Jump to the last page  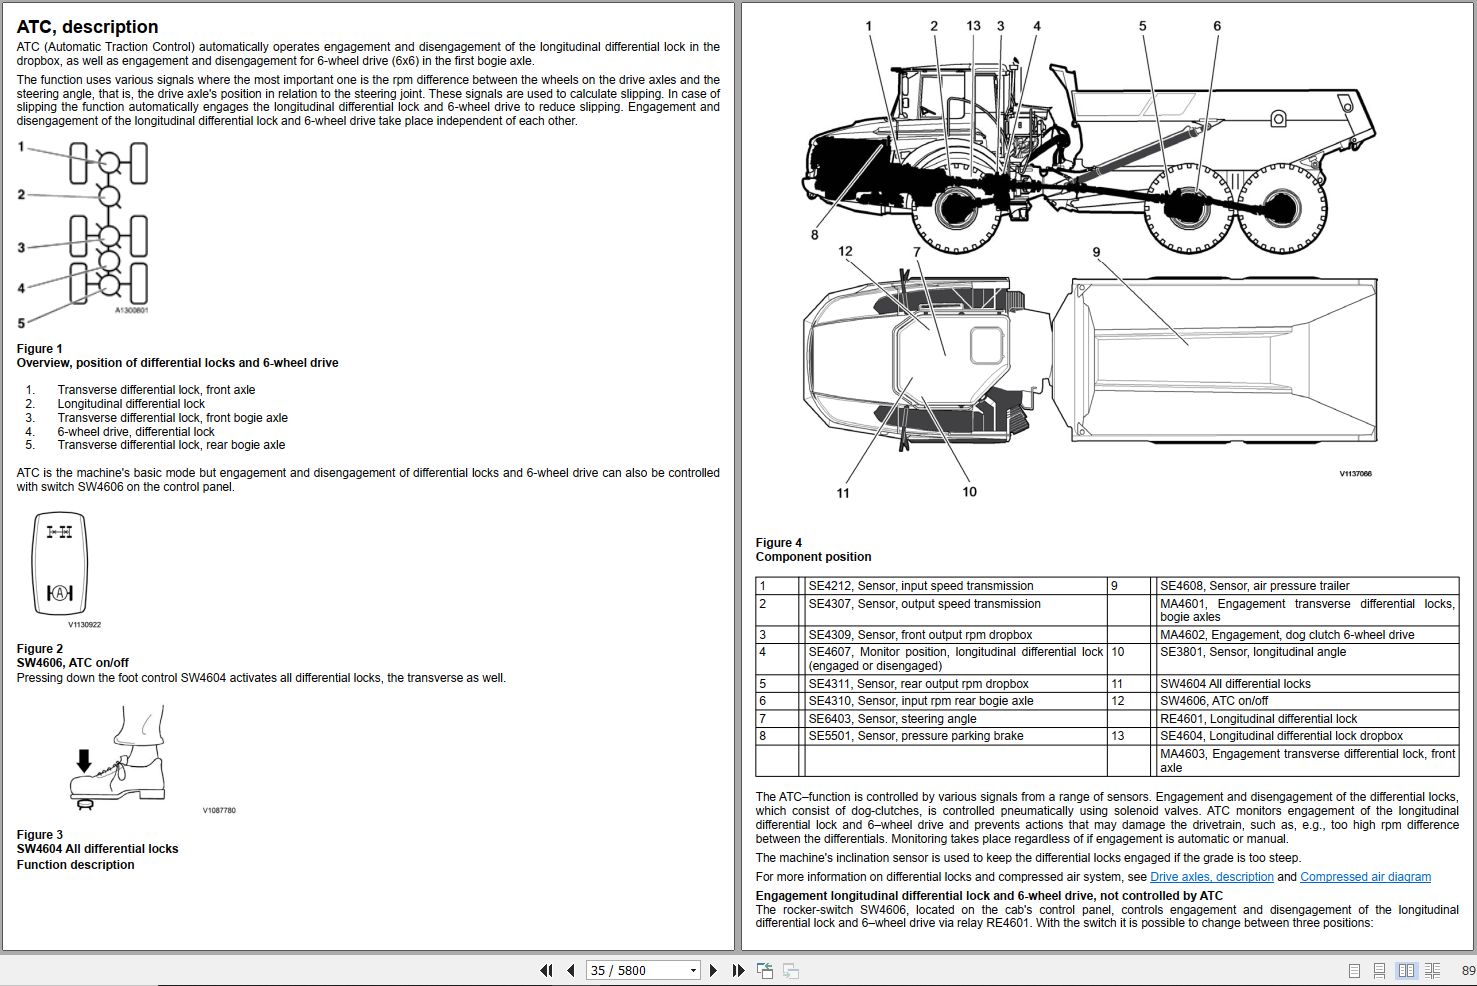tap(738, 970)
